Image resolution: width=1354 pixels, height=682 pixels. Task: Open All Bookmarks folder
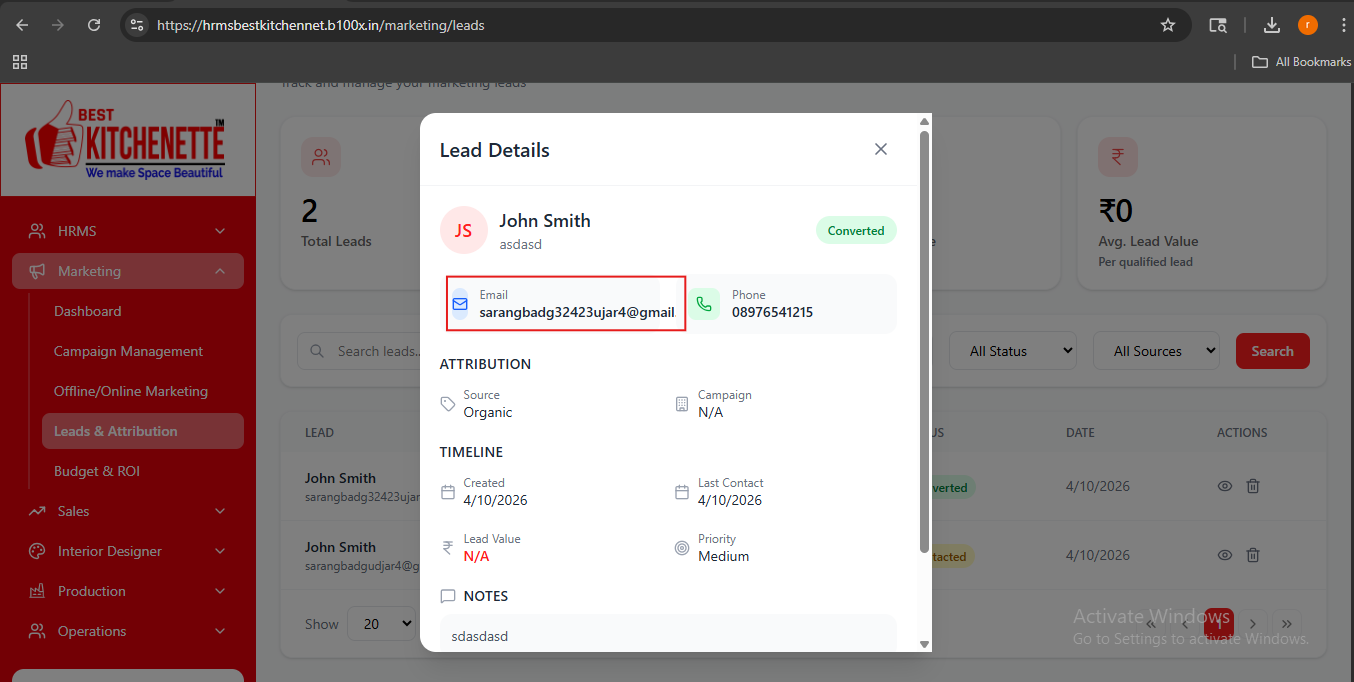tap(1302, 62)
